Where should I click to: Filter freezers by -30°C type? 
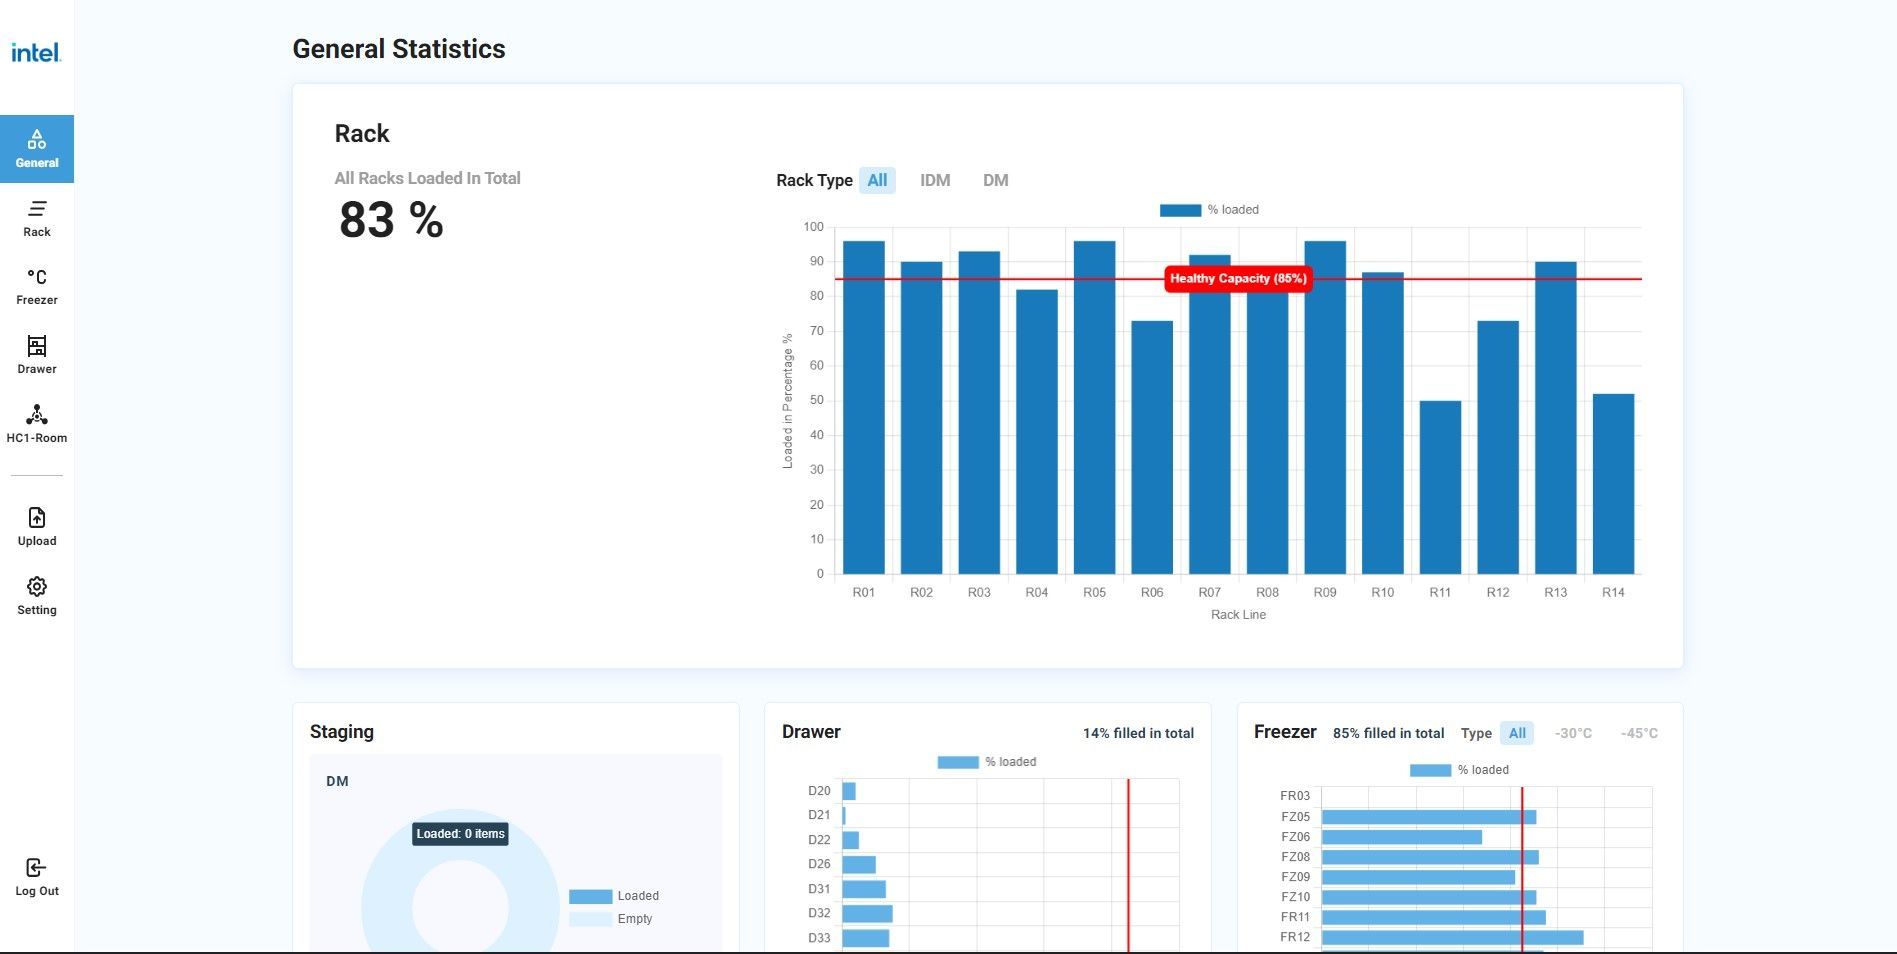click(1573, 733)
